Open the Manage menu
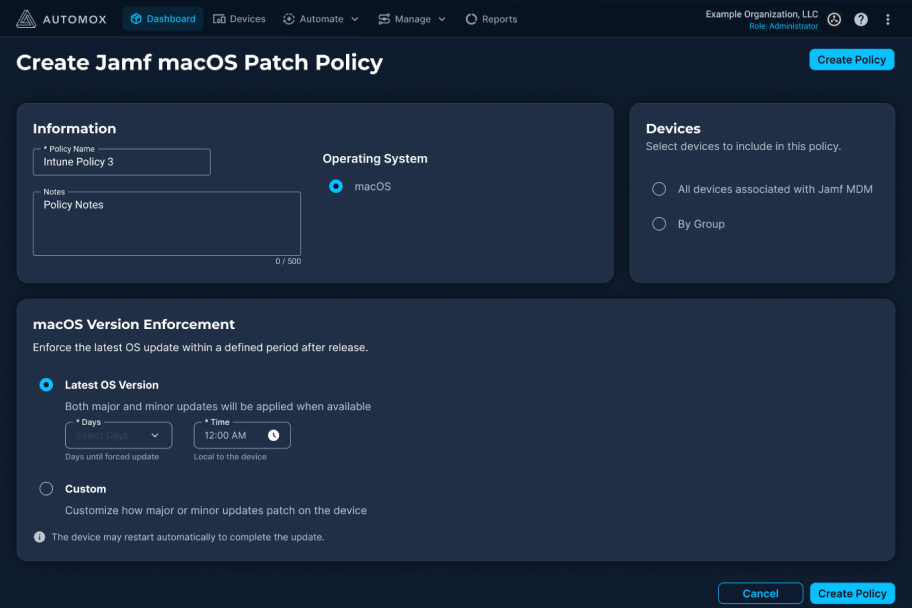912x608 pixels. click(x=412, y=19)
